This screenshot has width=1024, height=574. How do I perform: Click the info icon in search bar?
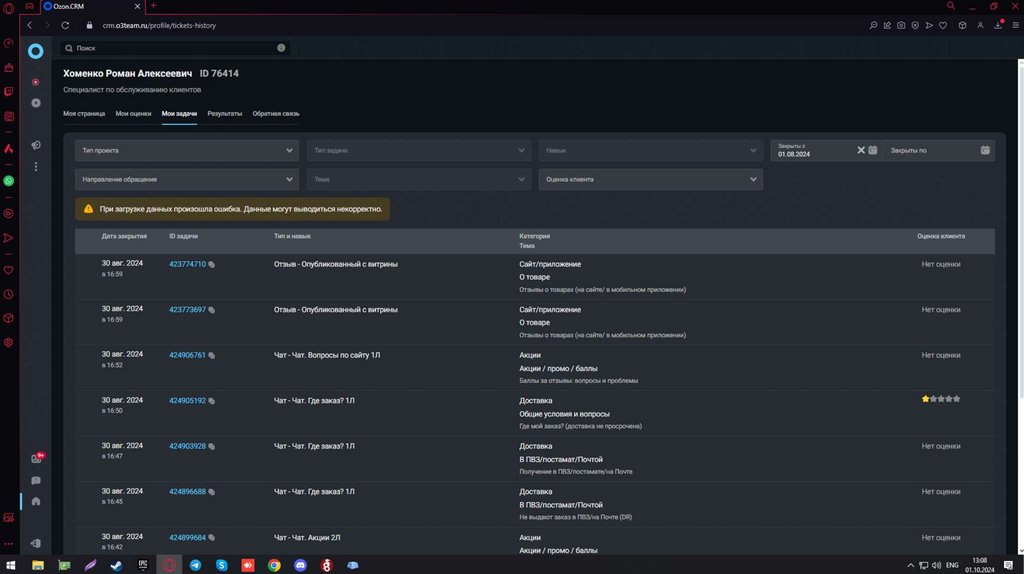pos(281,47)
